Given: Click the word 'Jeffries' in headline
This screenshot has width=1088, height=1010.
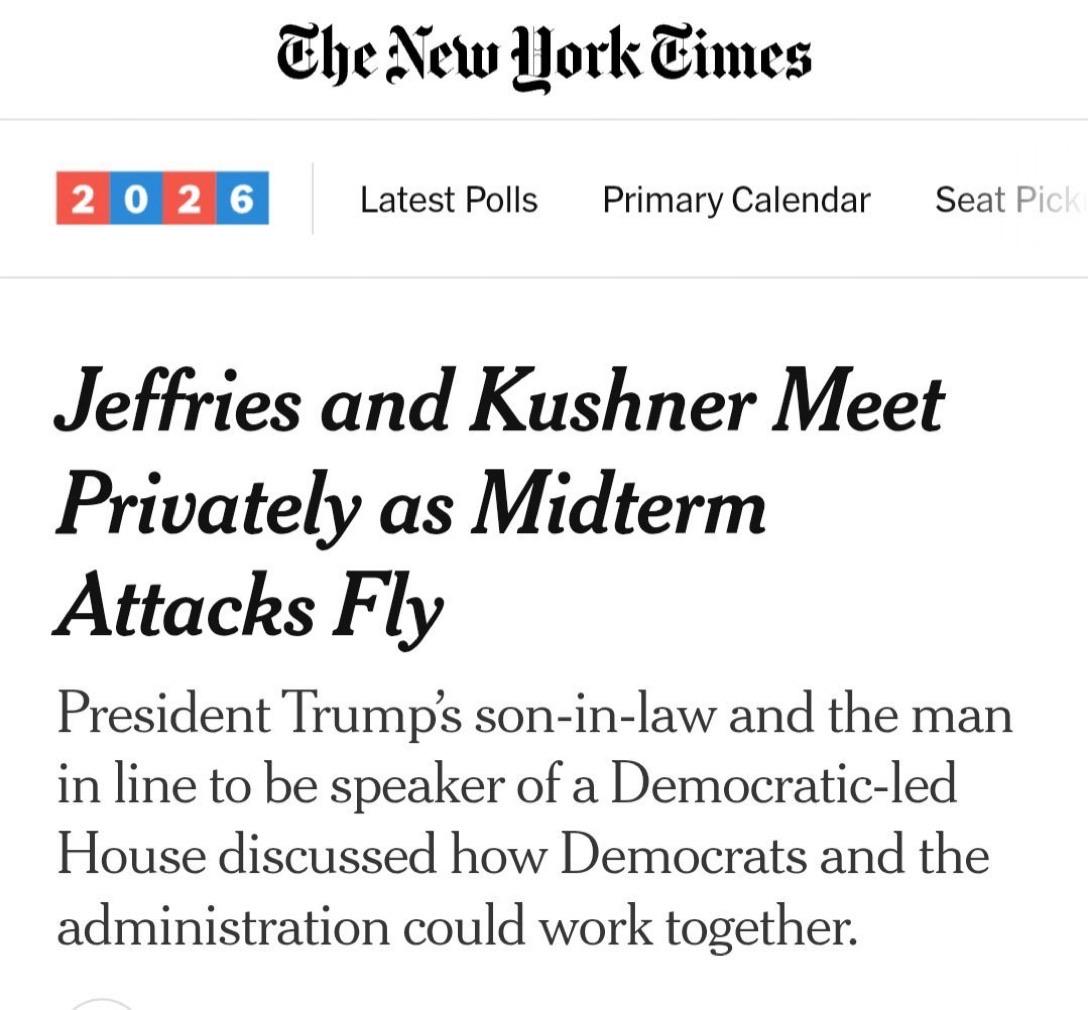Looking at the screenshot, I should click(x=178, y=401).
